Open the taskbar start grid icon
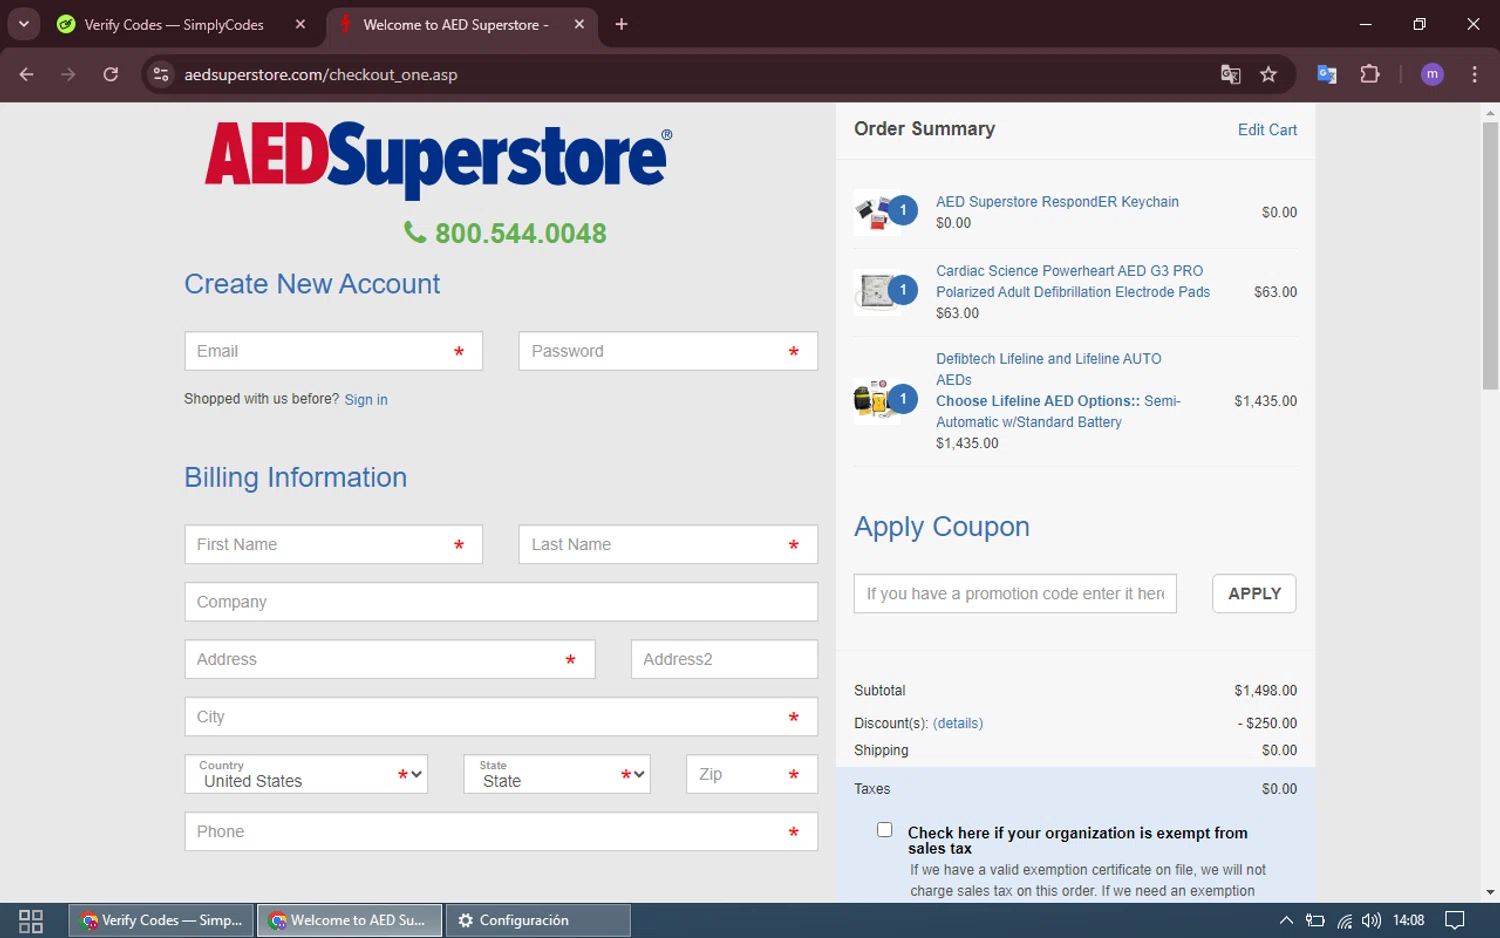This screenshot has height=938, width=1500. tap(31, 920)
